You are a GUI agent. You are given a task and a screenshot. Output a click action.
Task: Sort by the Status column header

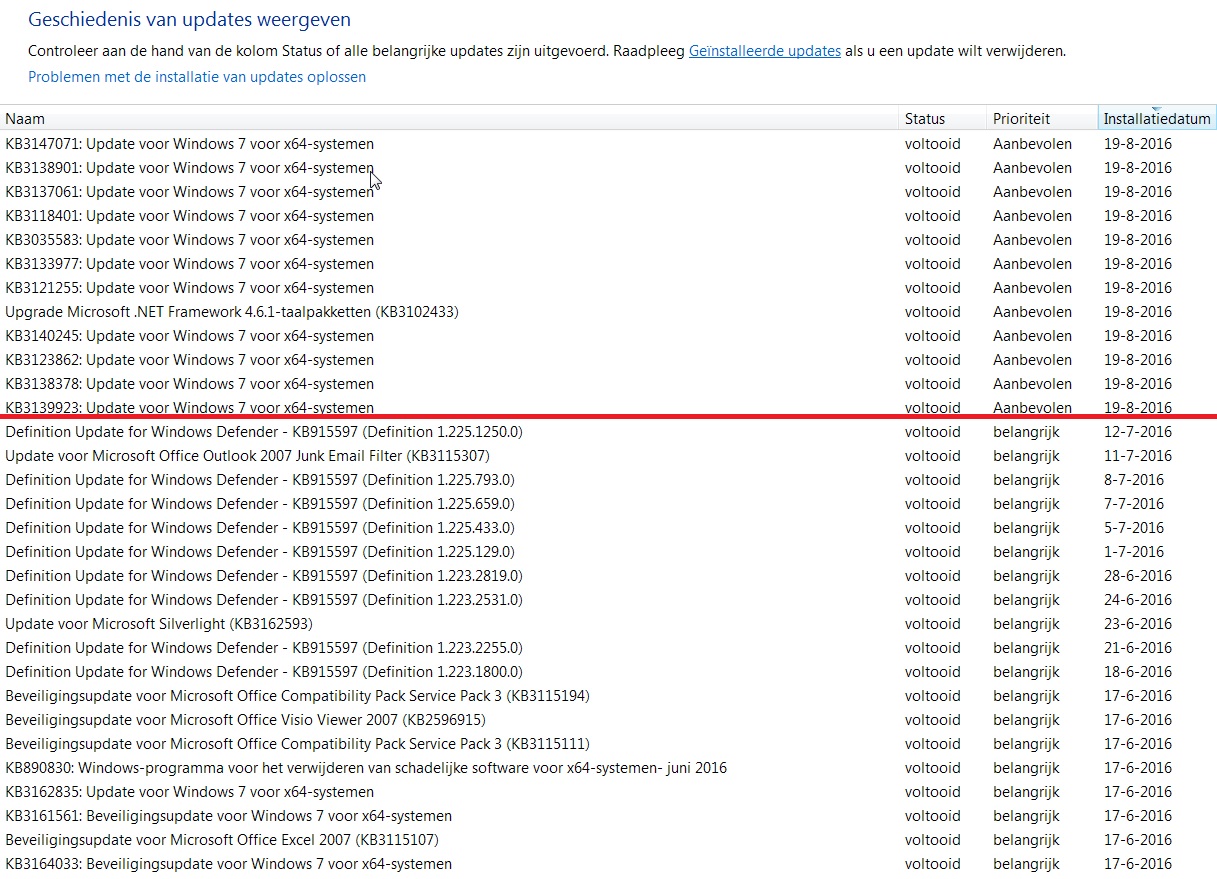click(942, 118)
